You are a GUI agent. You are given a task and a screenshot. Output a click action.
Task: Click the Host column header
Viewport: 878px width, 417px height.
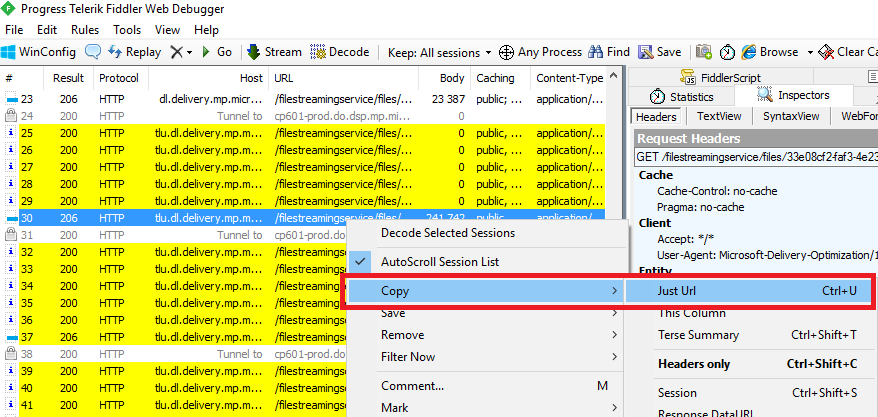point(251,78)
